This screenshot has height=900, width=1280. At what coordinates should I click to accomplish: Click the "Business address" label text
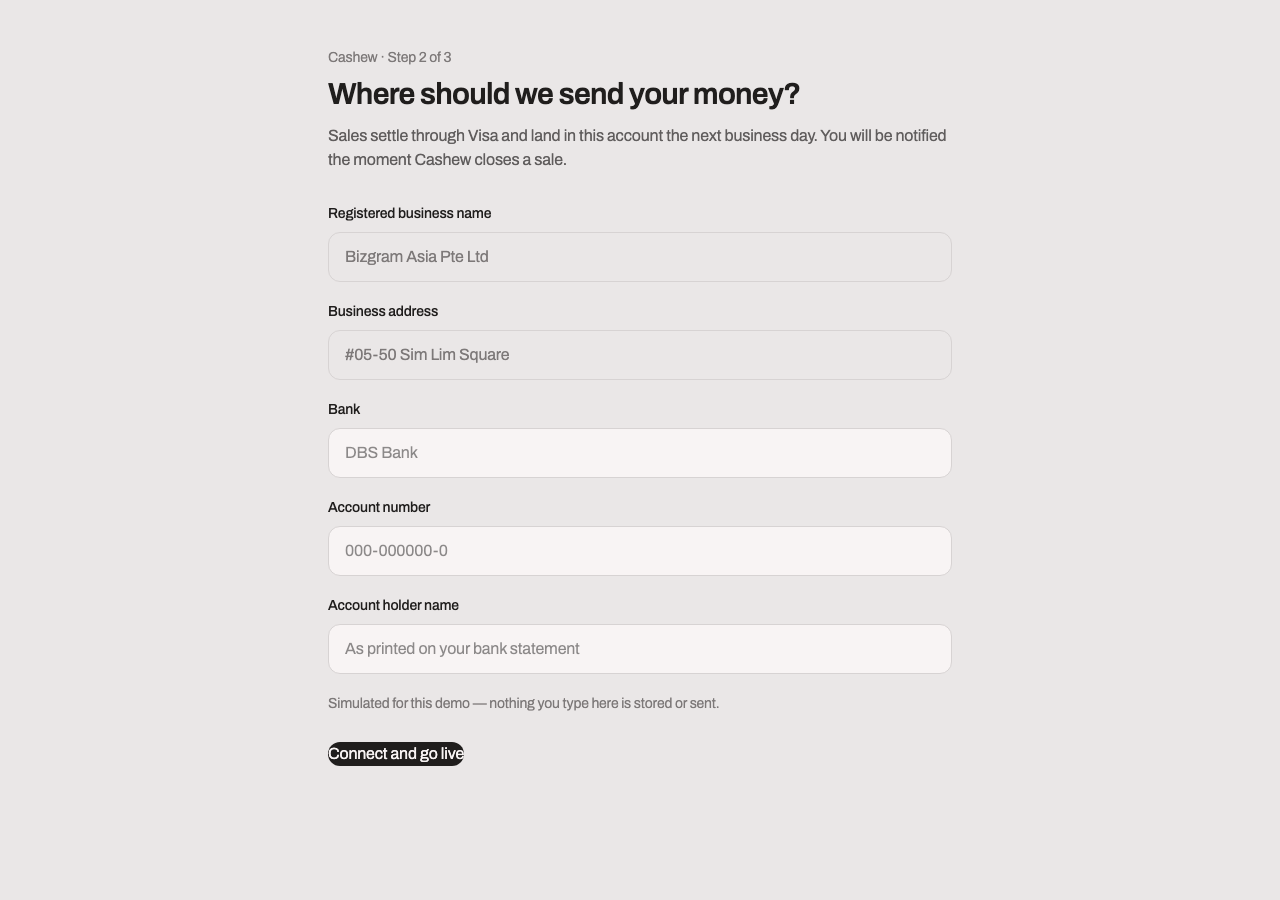pyautogui.click(x=383, y=311)
